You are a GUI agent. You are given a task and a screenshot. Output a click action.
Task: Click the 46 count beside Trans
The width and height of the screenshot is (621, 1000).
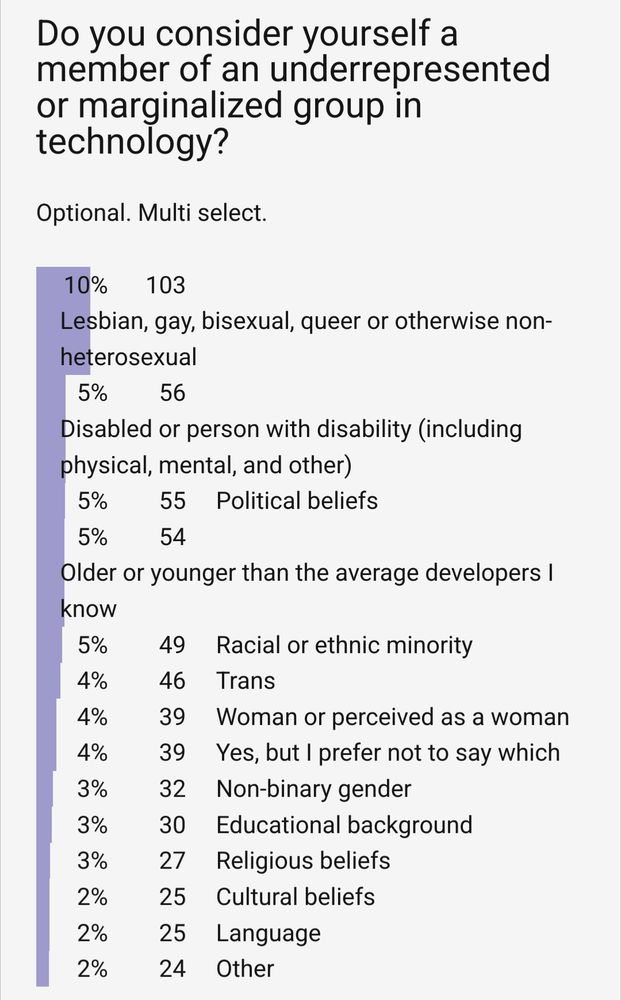(172, 681)
